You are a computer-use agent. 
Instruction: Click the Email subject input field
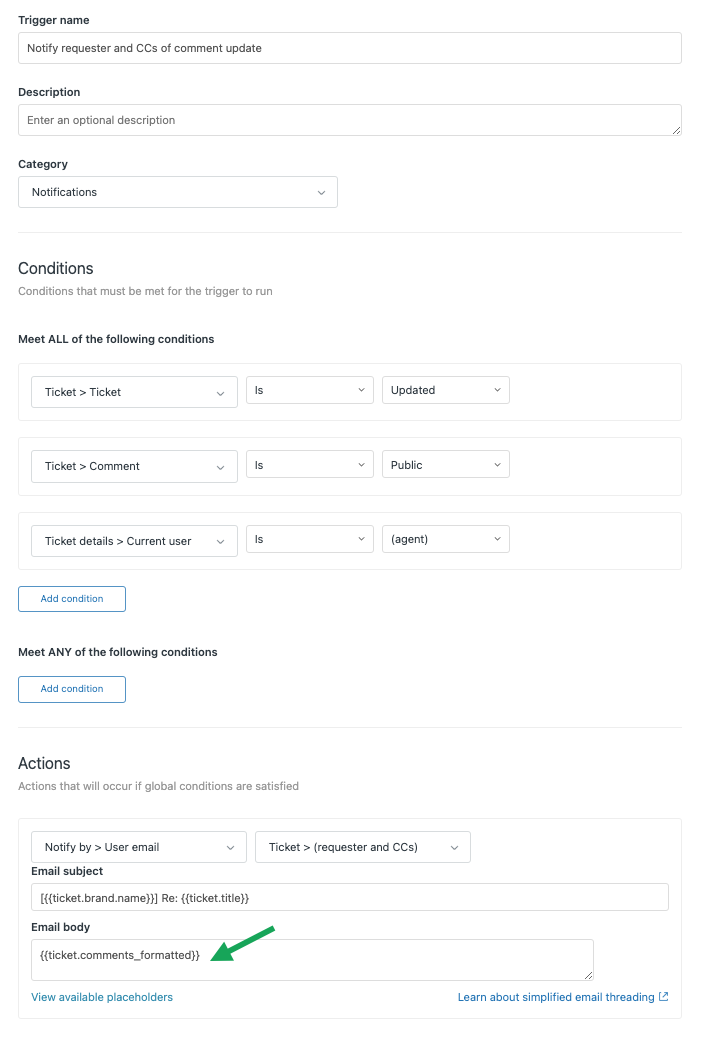click(x=349, y=898)
